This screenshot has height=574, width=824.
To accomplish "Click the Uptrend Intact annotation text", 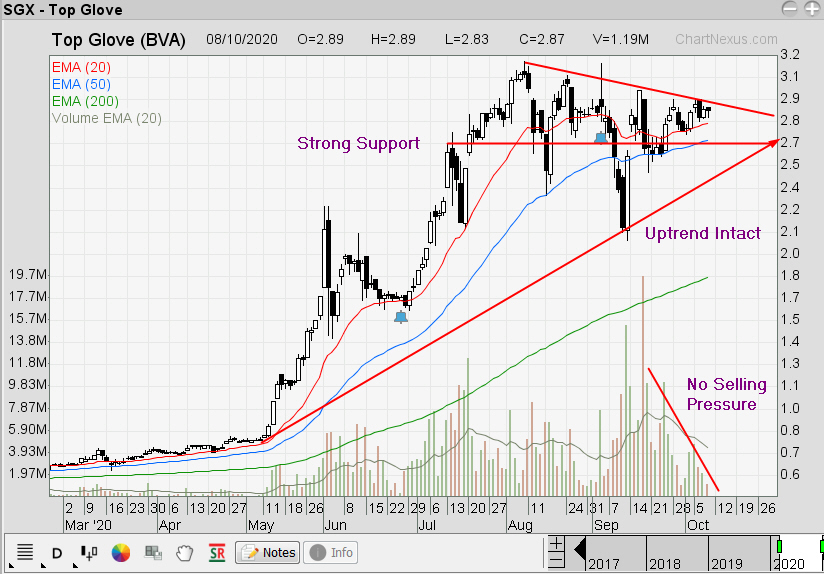I will click(x=703, y=233).
